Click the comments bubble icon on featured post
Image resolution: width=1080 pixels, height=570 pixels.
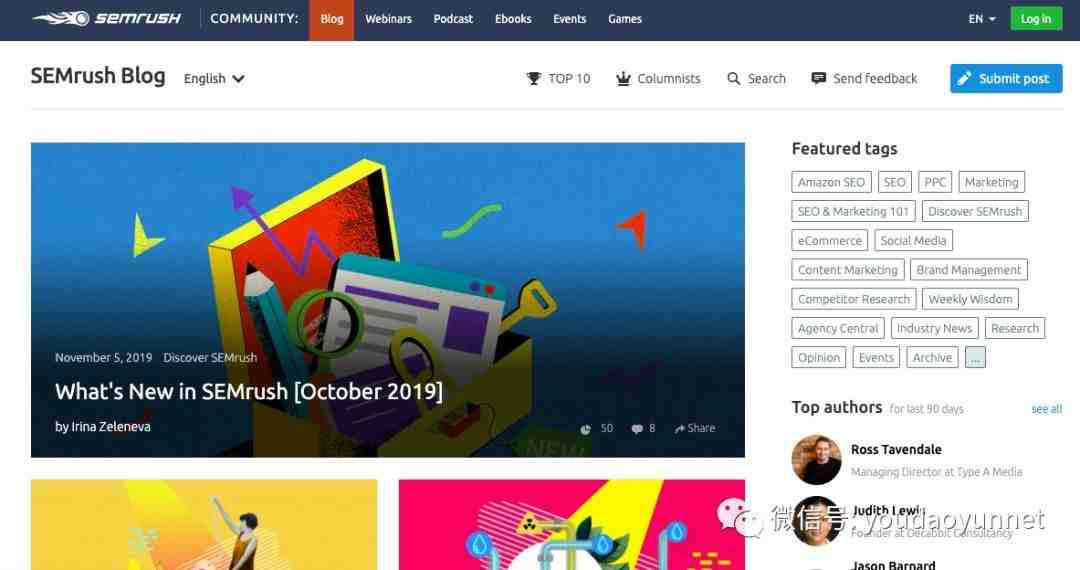637,429
